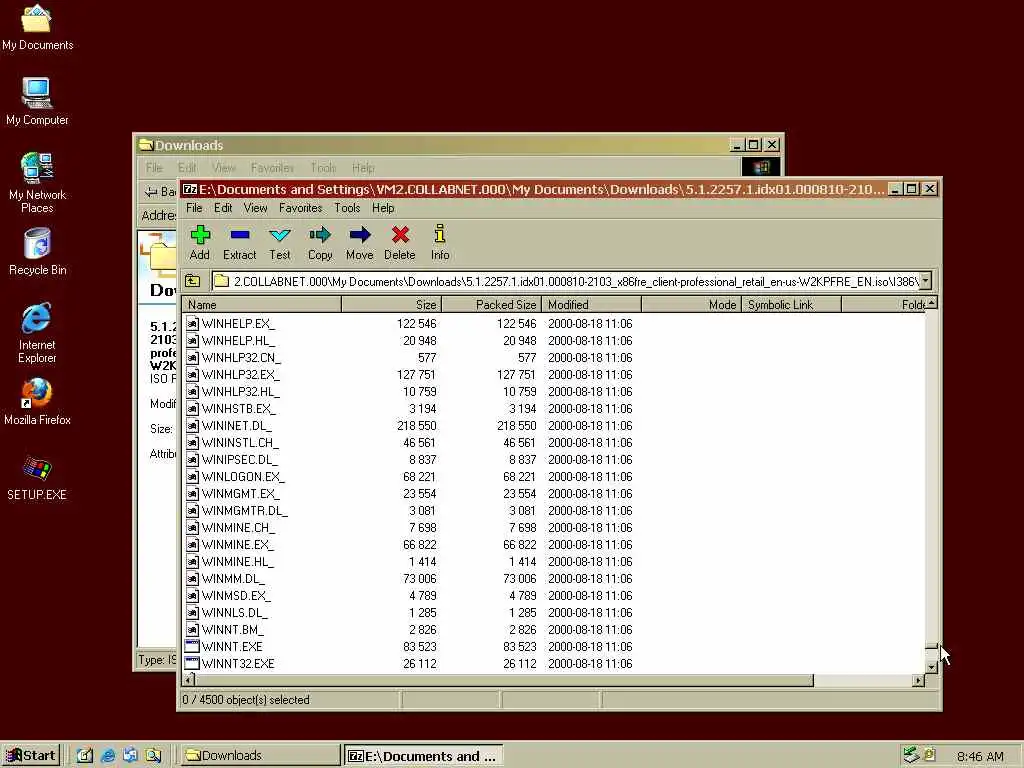Click the Move toolbar icon

pos(360,234)
